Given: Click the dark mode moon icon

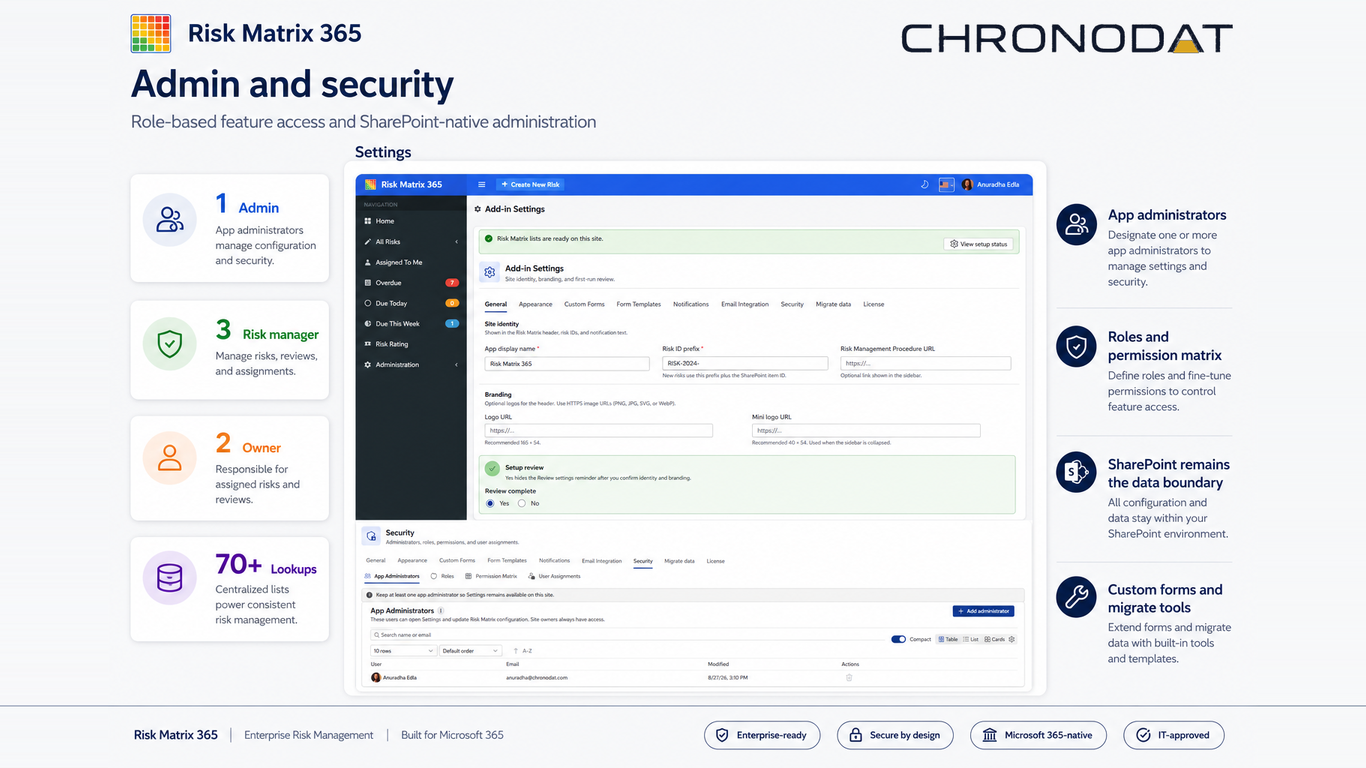Looking at the screenshot, I should pos(925,185).
